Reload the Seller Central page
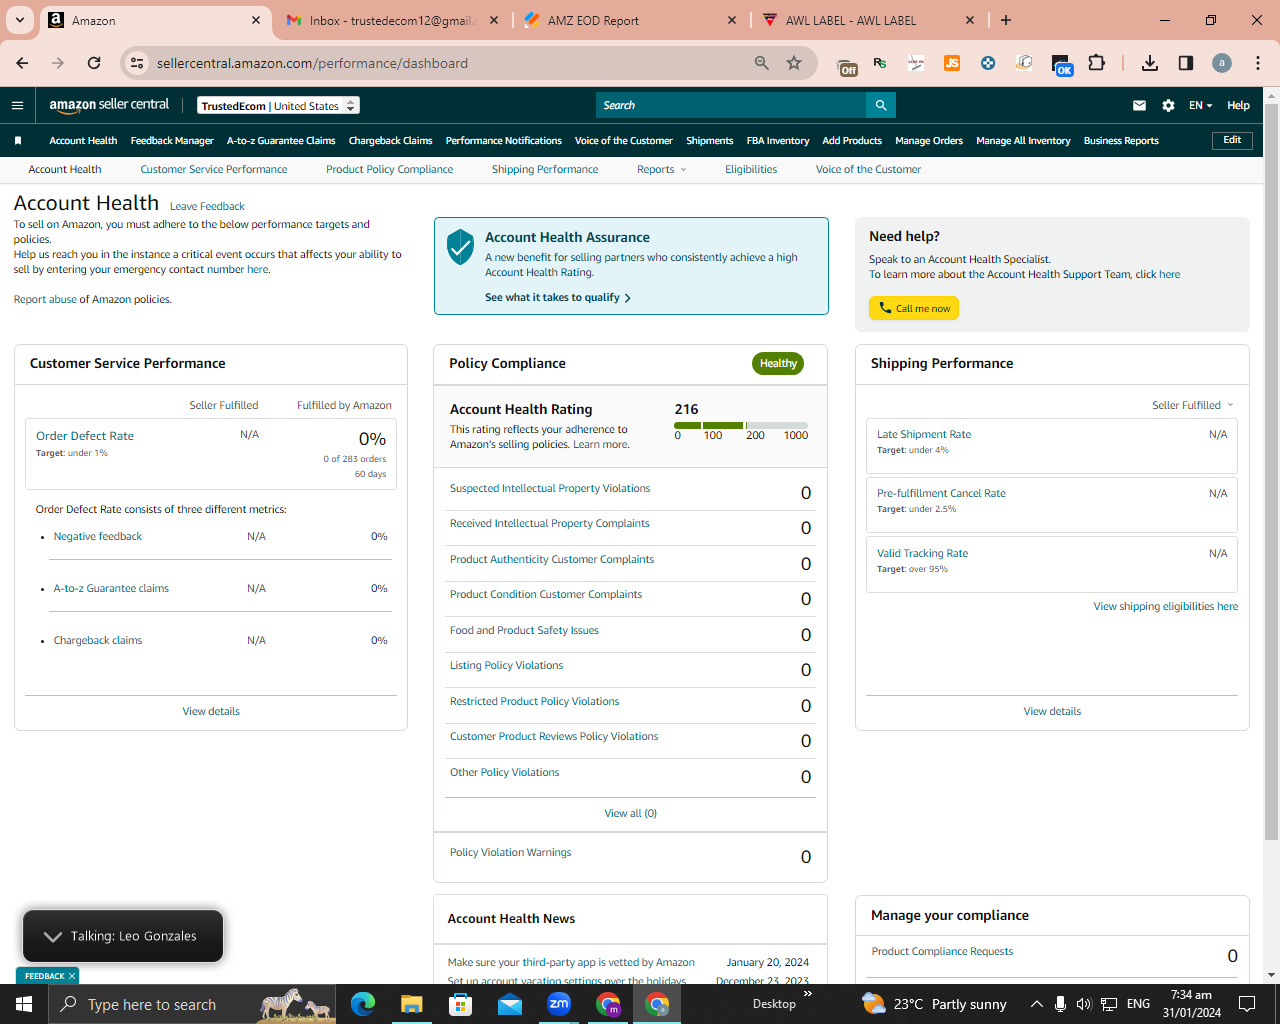 click(x=94, y=63)
